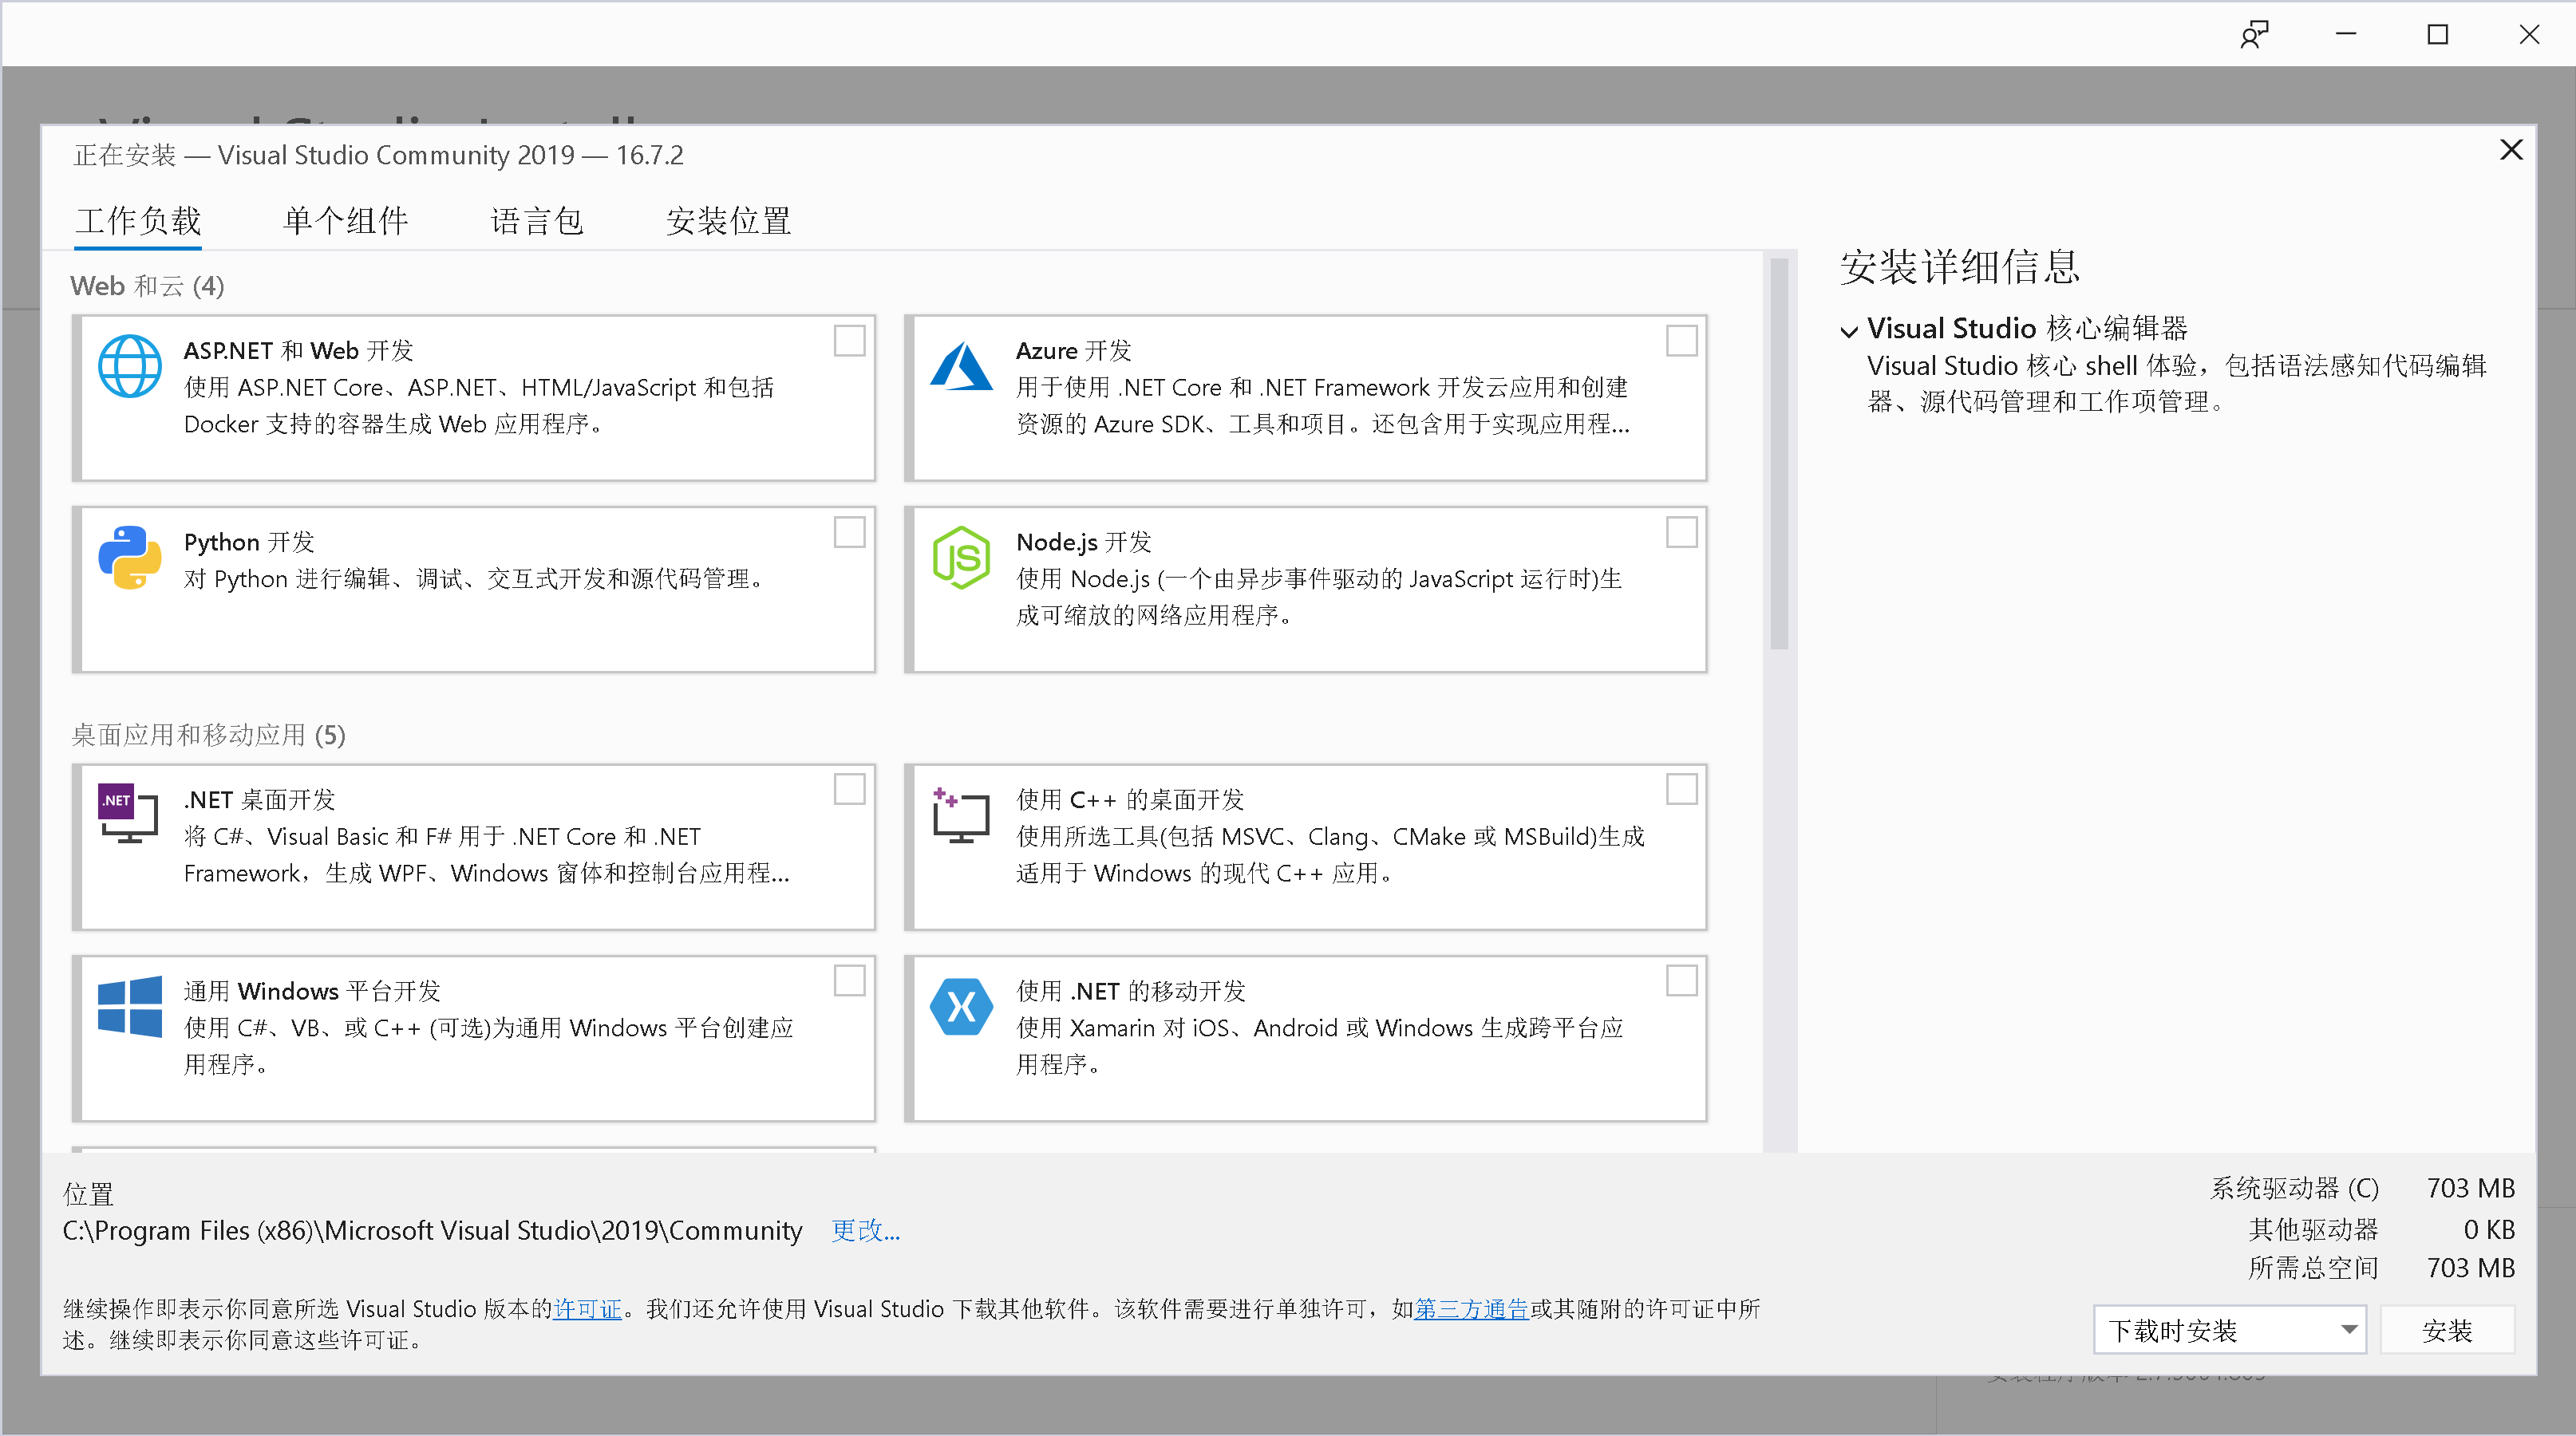Click the 系统驱动器 (C) size label

[2294, 1188]
